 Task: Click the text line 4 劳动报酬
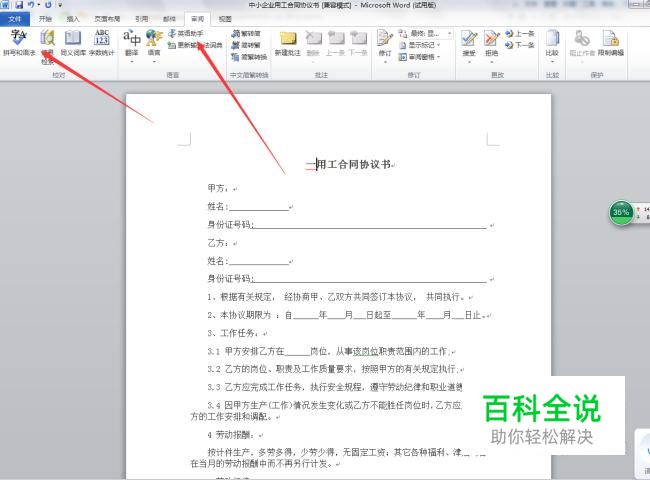click(233, 435)
